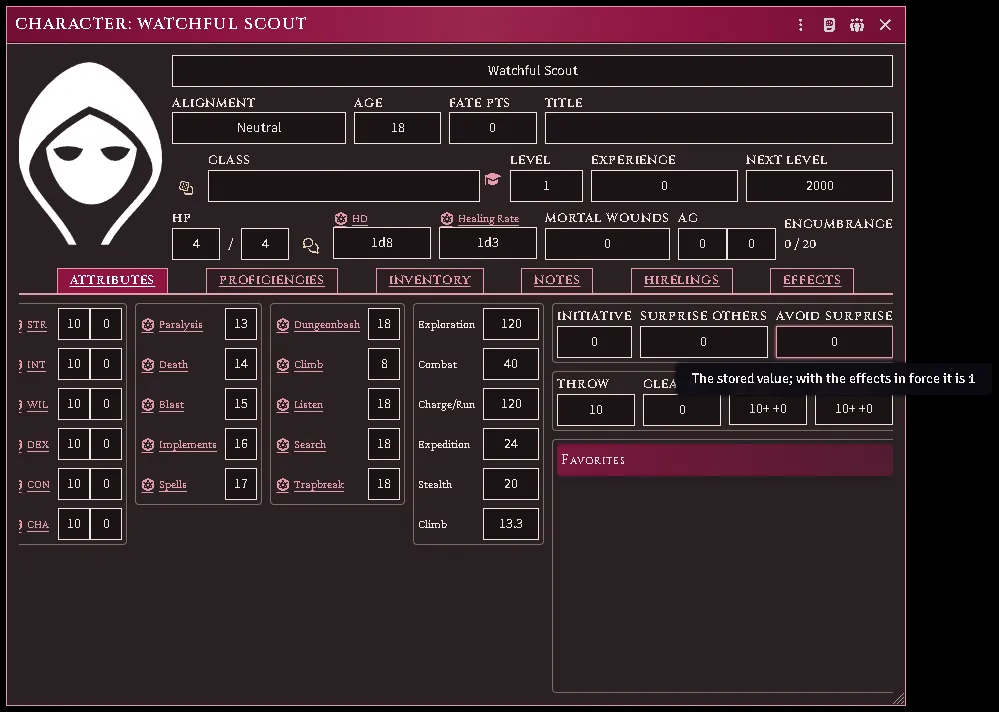
Task: Close the Watchful Scout character sheet
Action: click(885, 25)
